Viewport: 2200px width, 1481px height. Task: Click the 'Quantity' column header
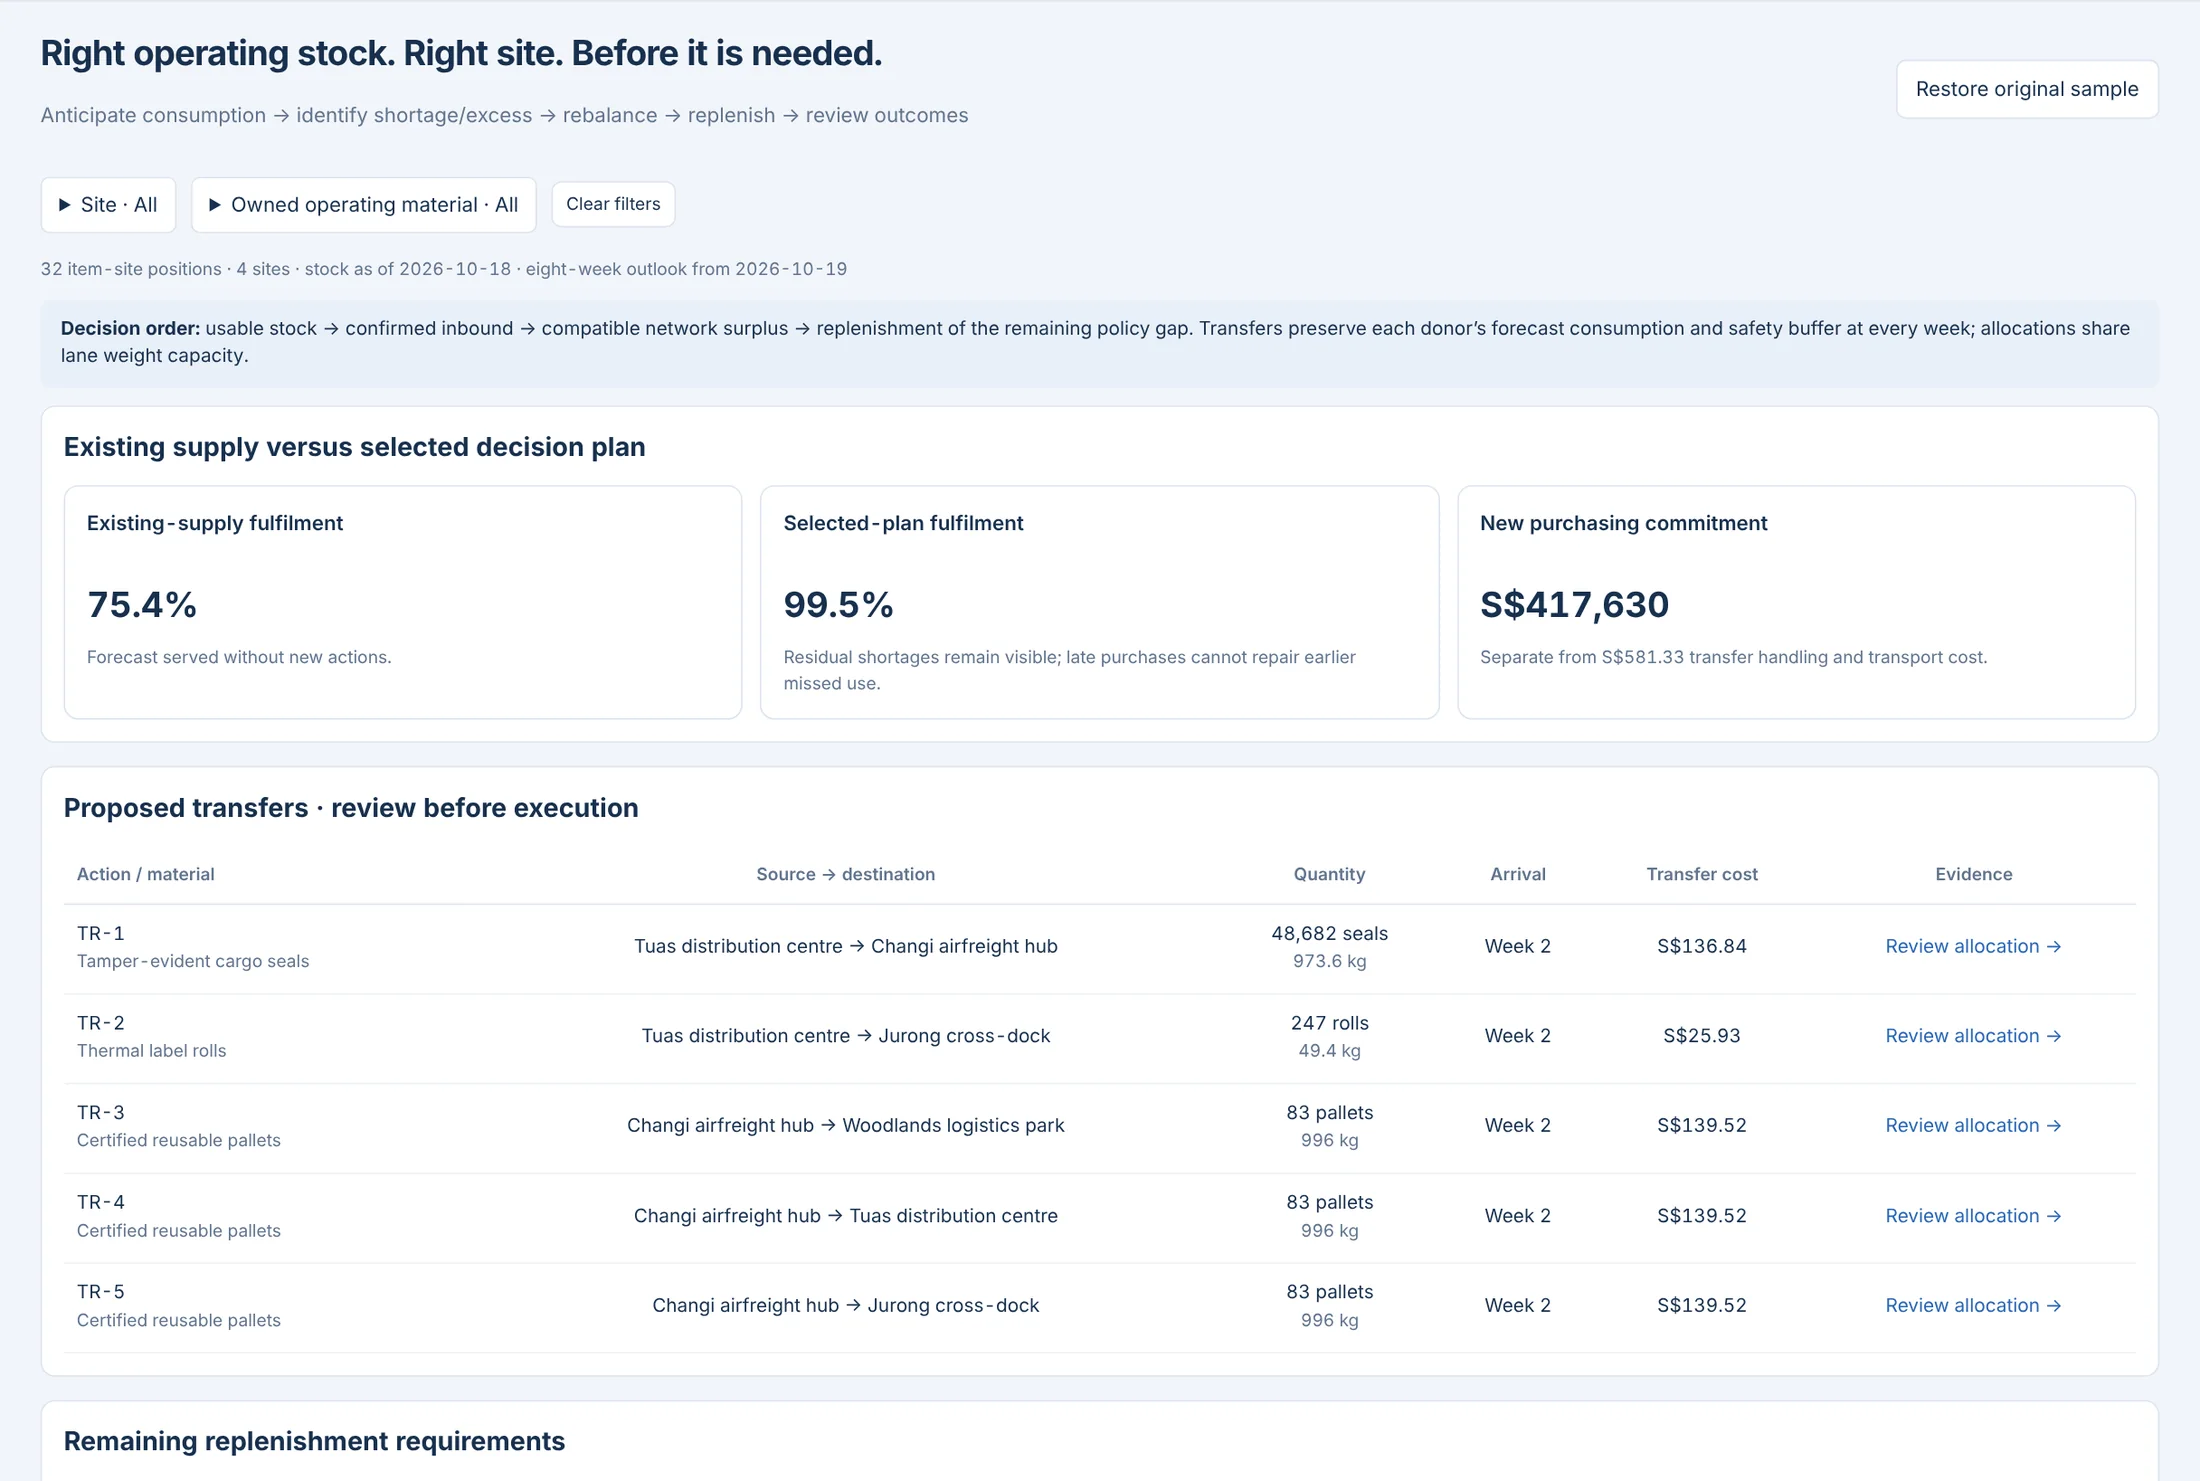click(1329, 874)
